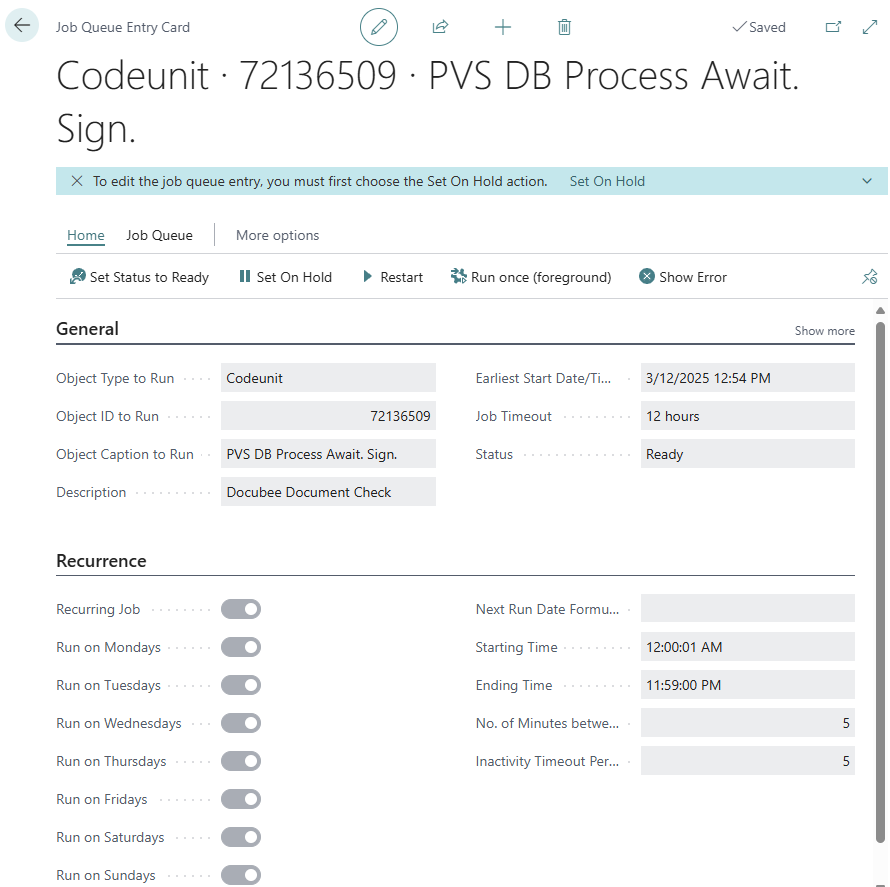Screen dimensions: 890x887
Task: Click Show more in General section
Action: tap(824, 331)
